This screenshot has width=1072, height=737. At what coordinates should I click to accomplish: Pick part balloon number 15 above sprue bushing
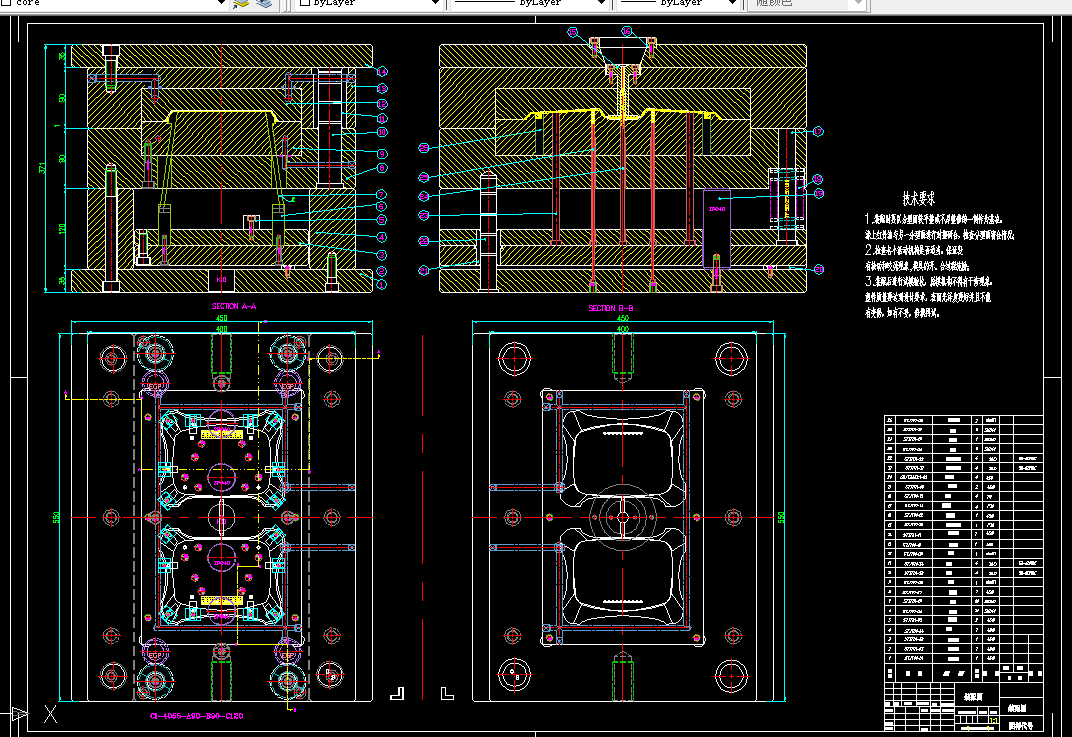(x=572, y=32)
